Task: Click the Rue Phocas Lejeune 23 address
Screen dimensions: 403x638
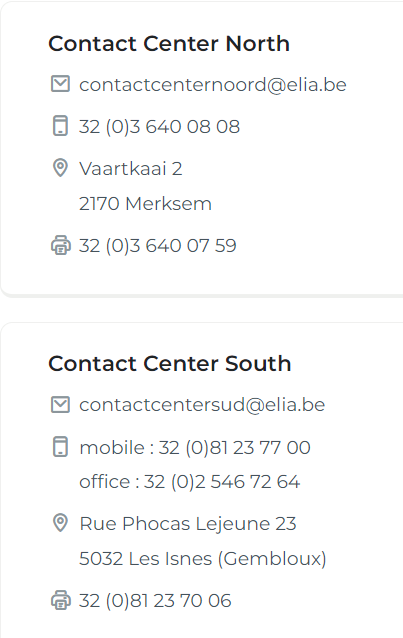Action: (188, 524)
